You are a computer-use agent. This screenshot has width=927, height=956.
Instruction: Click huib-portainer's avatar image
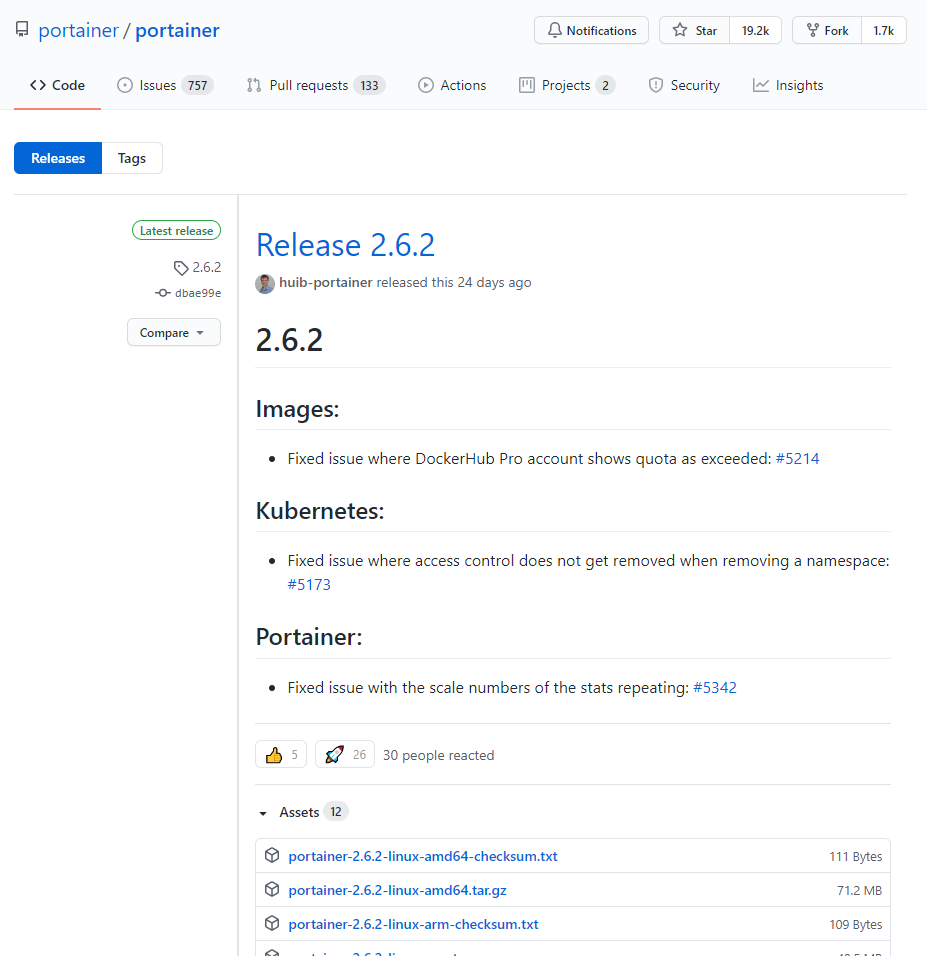click(265, 284)
